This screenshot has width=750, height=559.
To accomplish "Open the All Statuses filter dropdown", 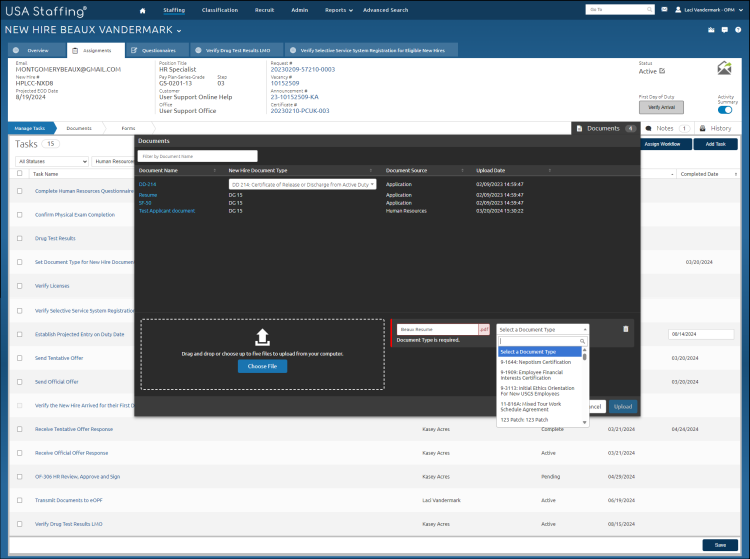I will [x=52, y=161].
